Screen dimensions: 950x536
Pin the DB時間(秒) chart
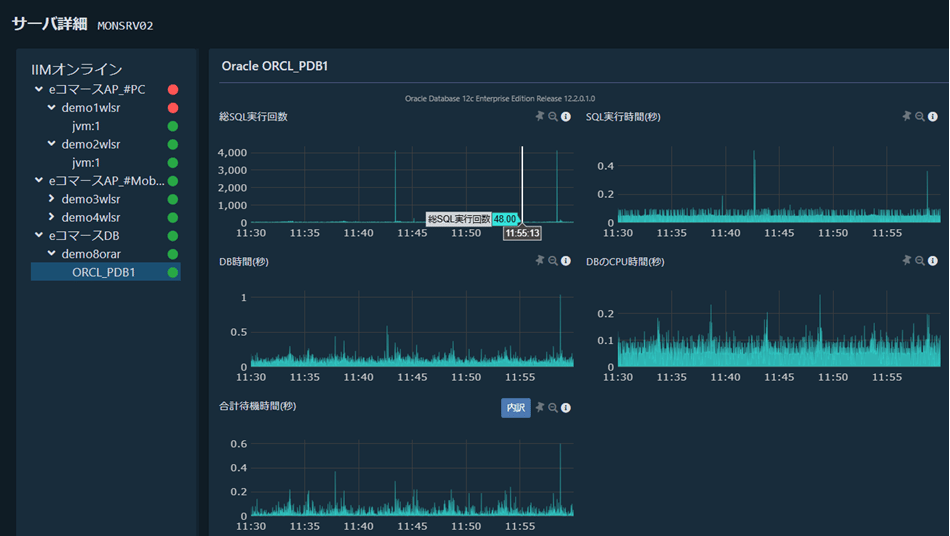540,260
